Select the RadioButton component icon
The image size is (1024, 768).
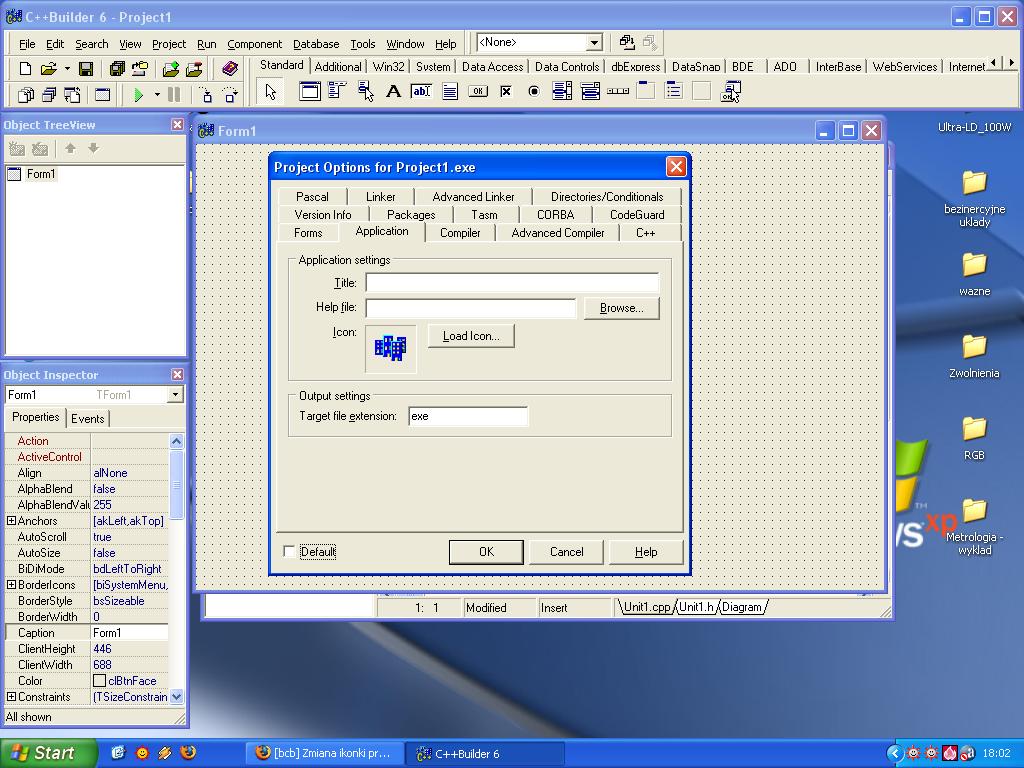534,91
